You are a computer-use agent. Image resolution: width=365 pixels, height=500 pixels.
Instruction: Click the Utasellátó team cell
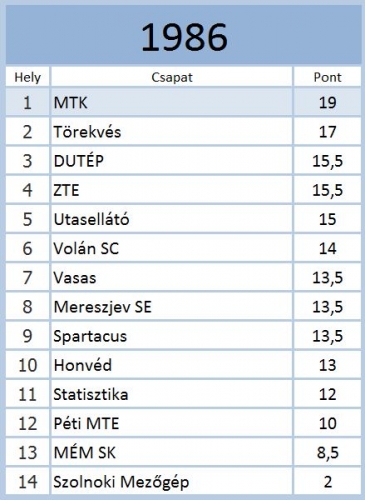click(172, 219)
